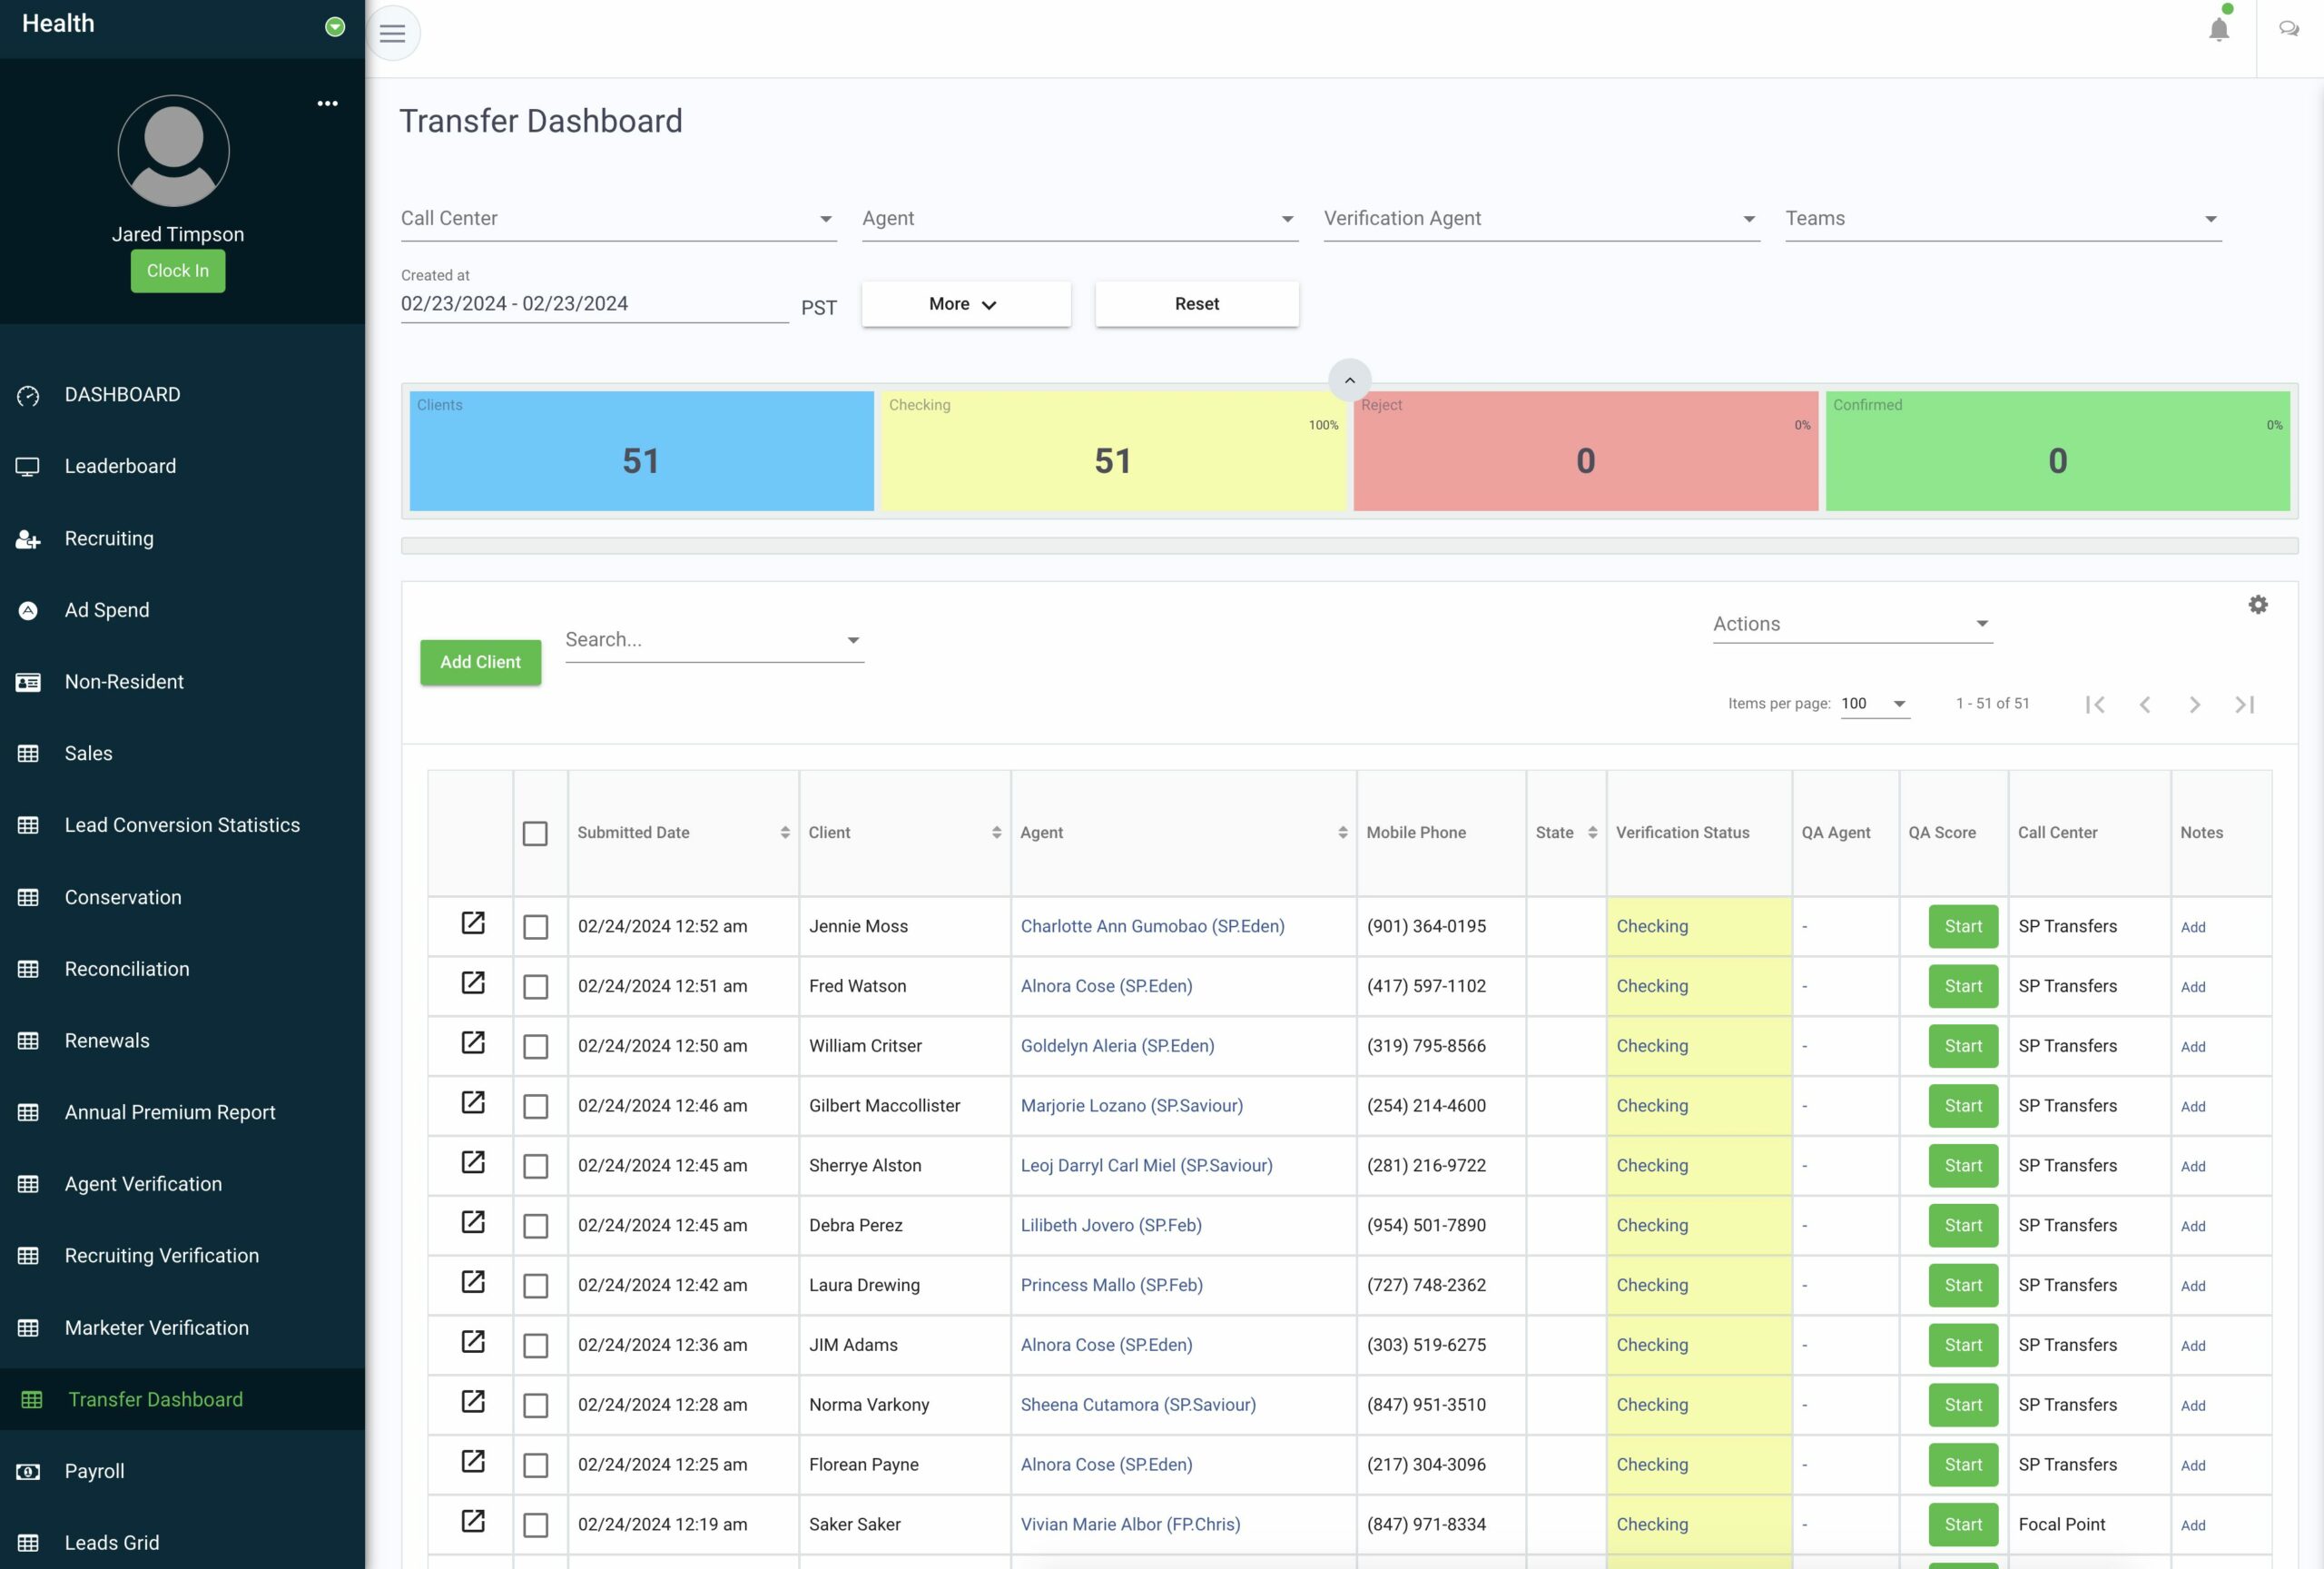Sort by Submitted Date column arrows
The width and height of the screenshot is (2324, 1569).
[x=785, y=832]
